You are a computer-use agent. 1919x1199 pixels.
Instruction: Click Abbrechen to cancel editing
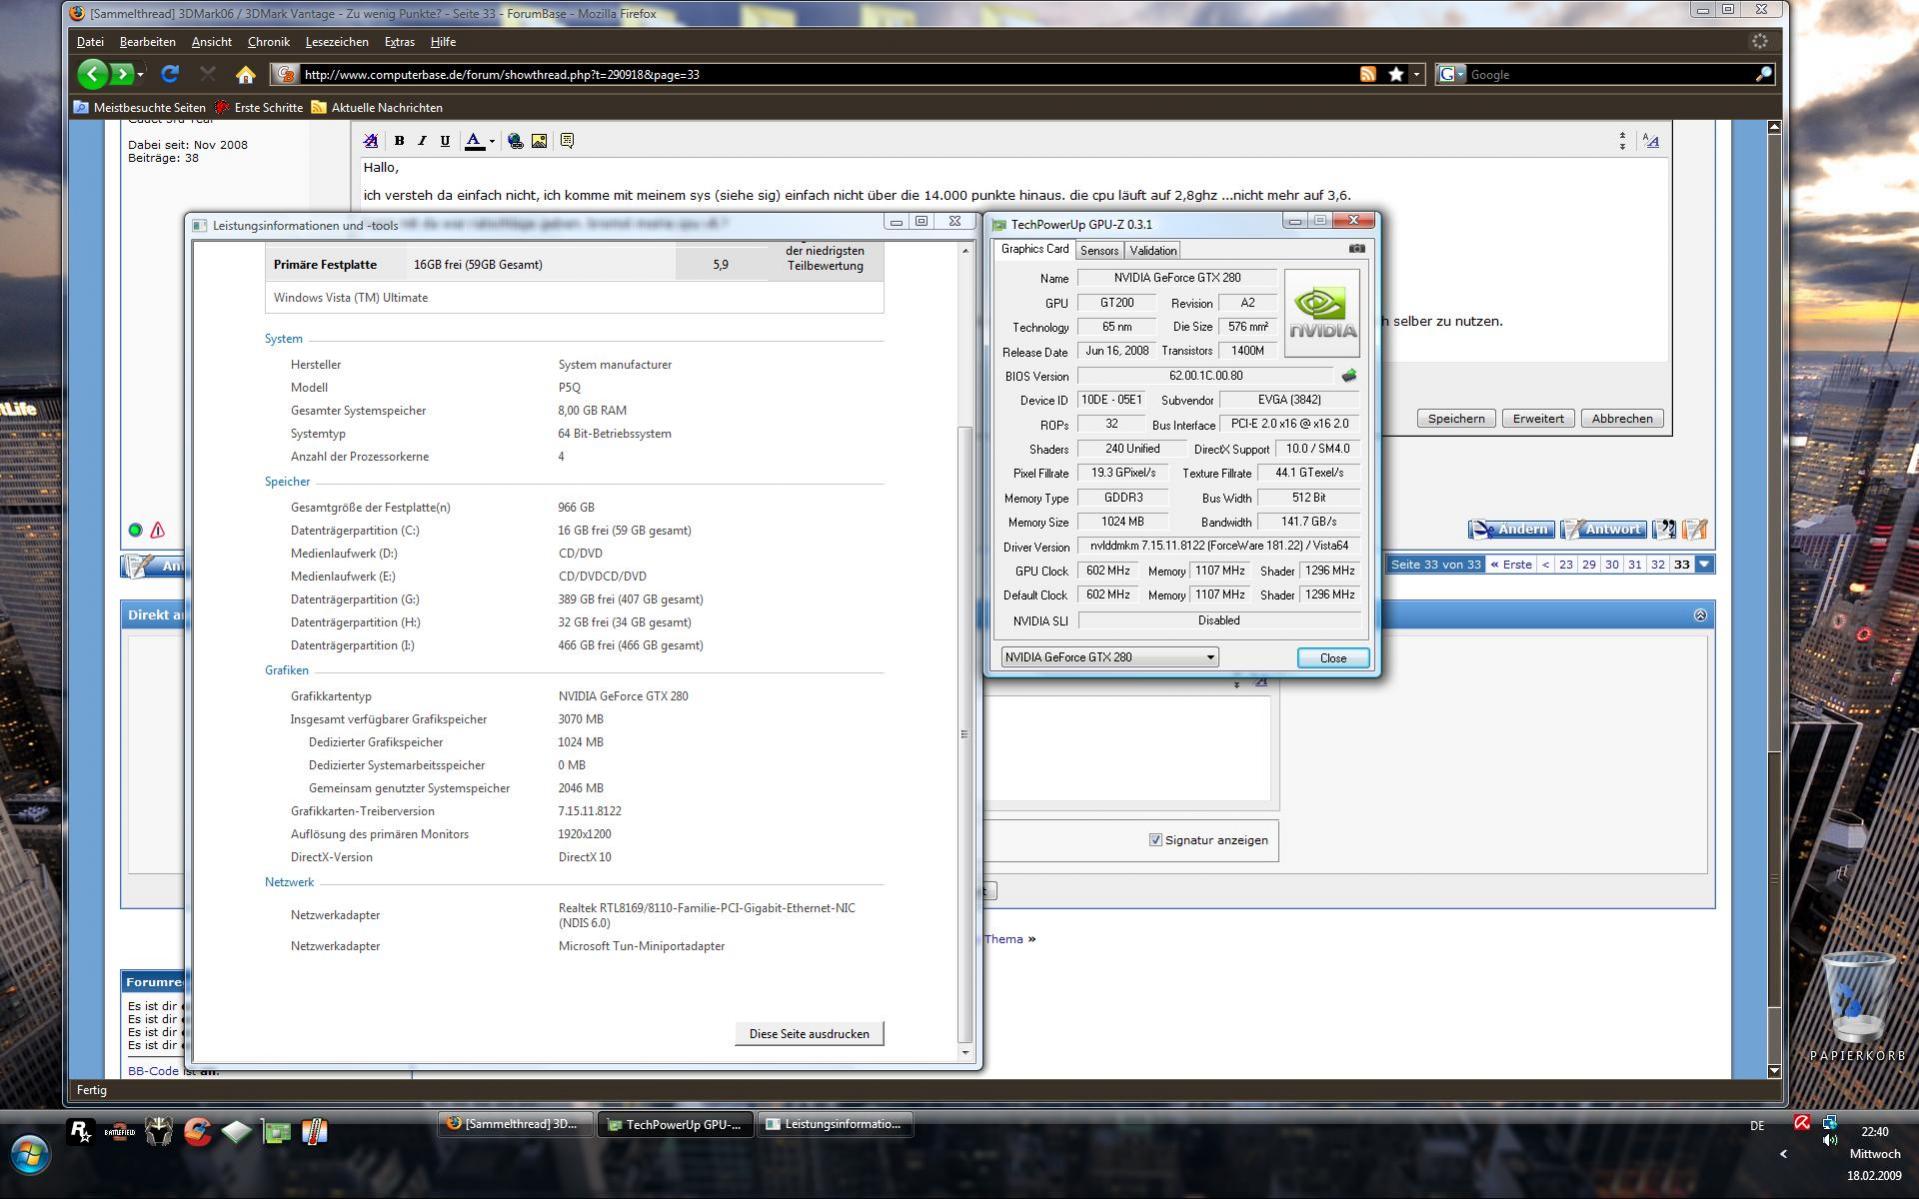pos(1621,418)
